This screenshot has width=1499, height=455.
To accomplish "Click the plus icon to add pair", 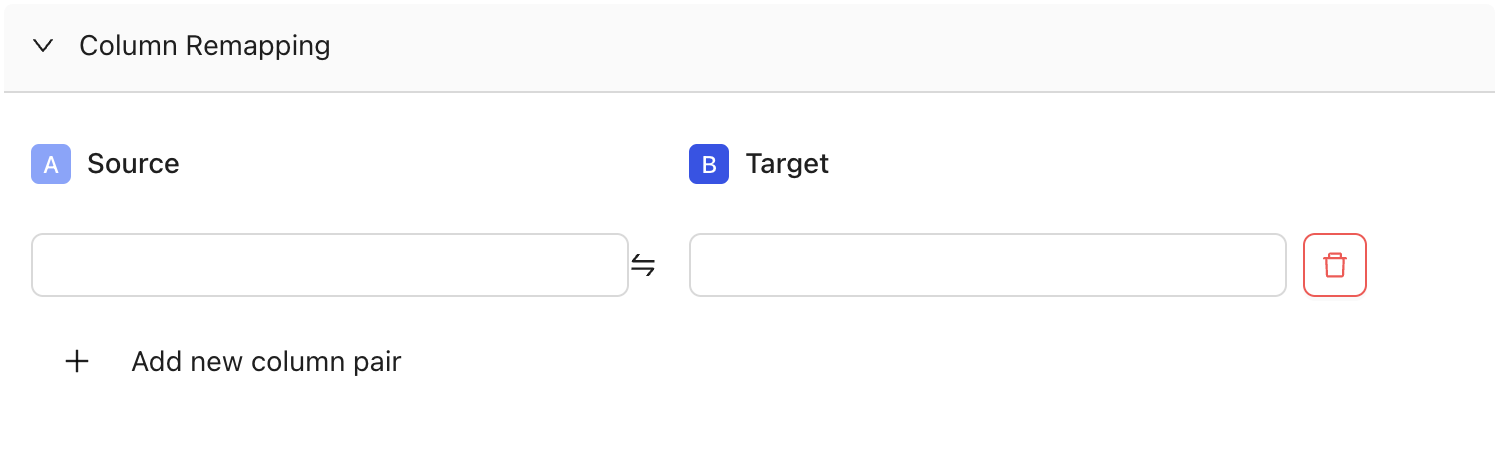I will 77,362.
